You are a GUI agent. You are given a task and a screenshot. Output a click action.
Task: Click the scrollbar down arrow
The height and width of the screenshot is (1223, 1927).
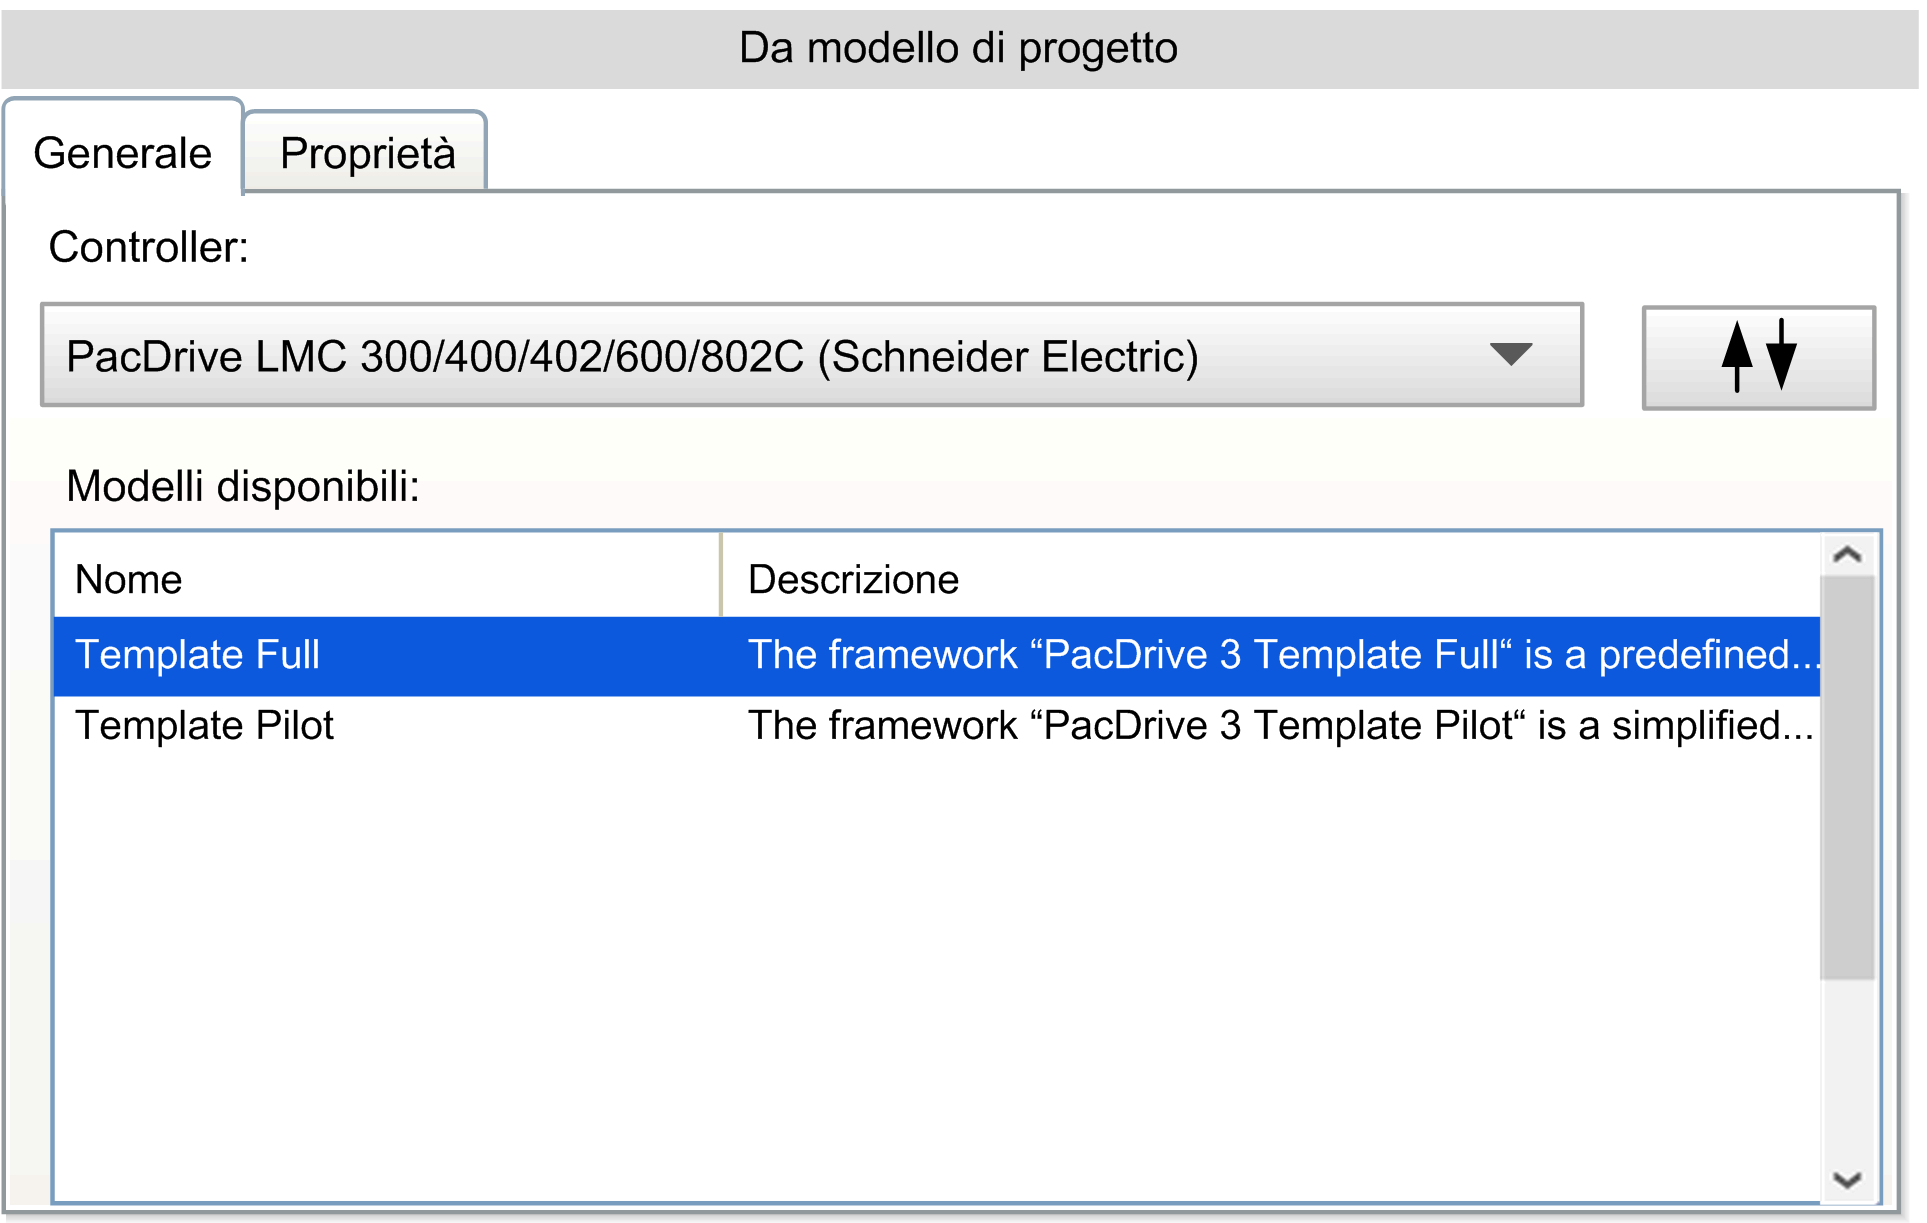pyautogui.click(x=1847, y=1180)
